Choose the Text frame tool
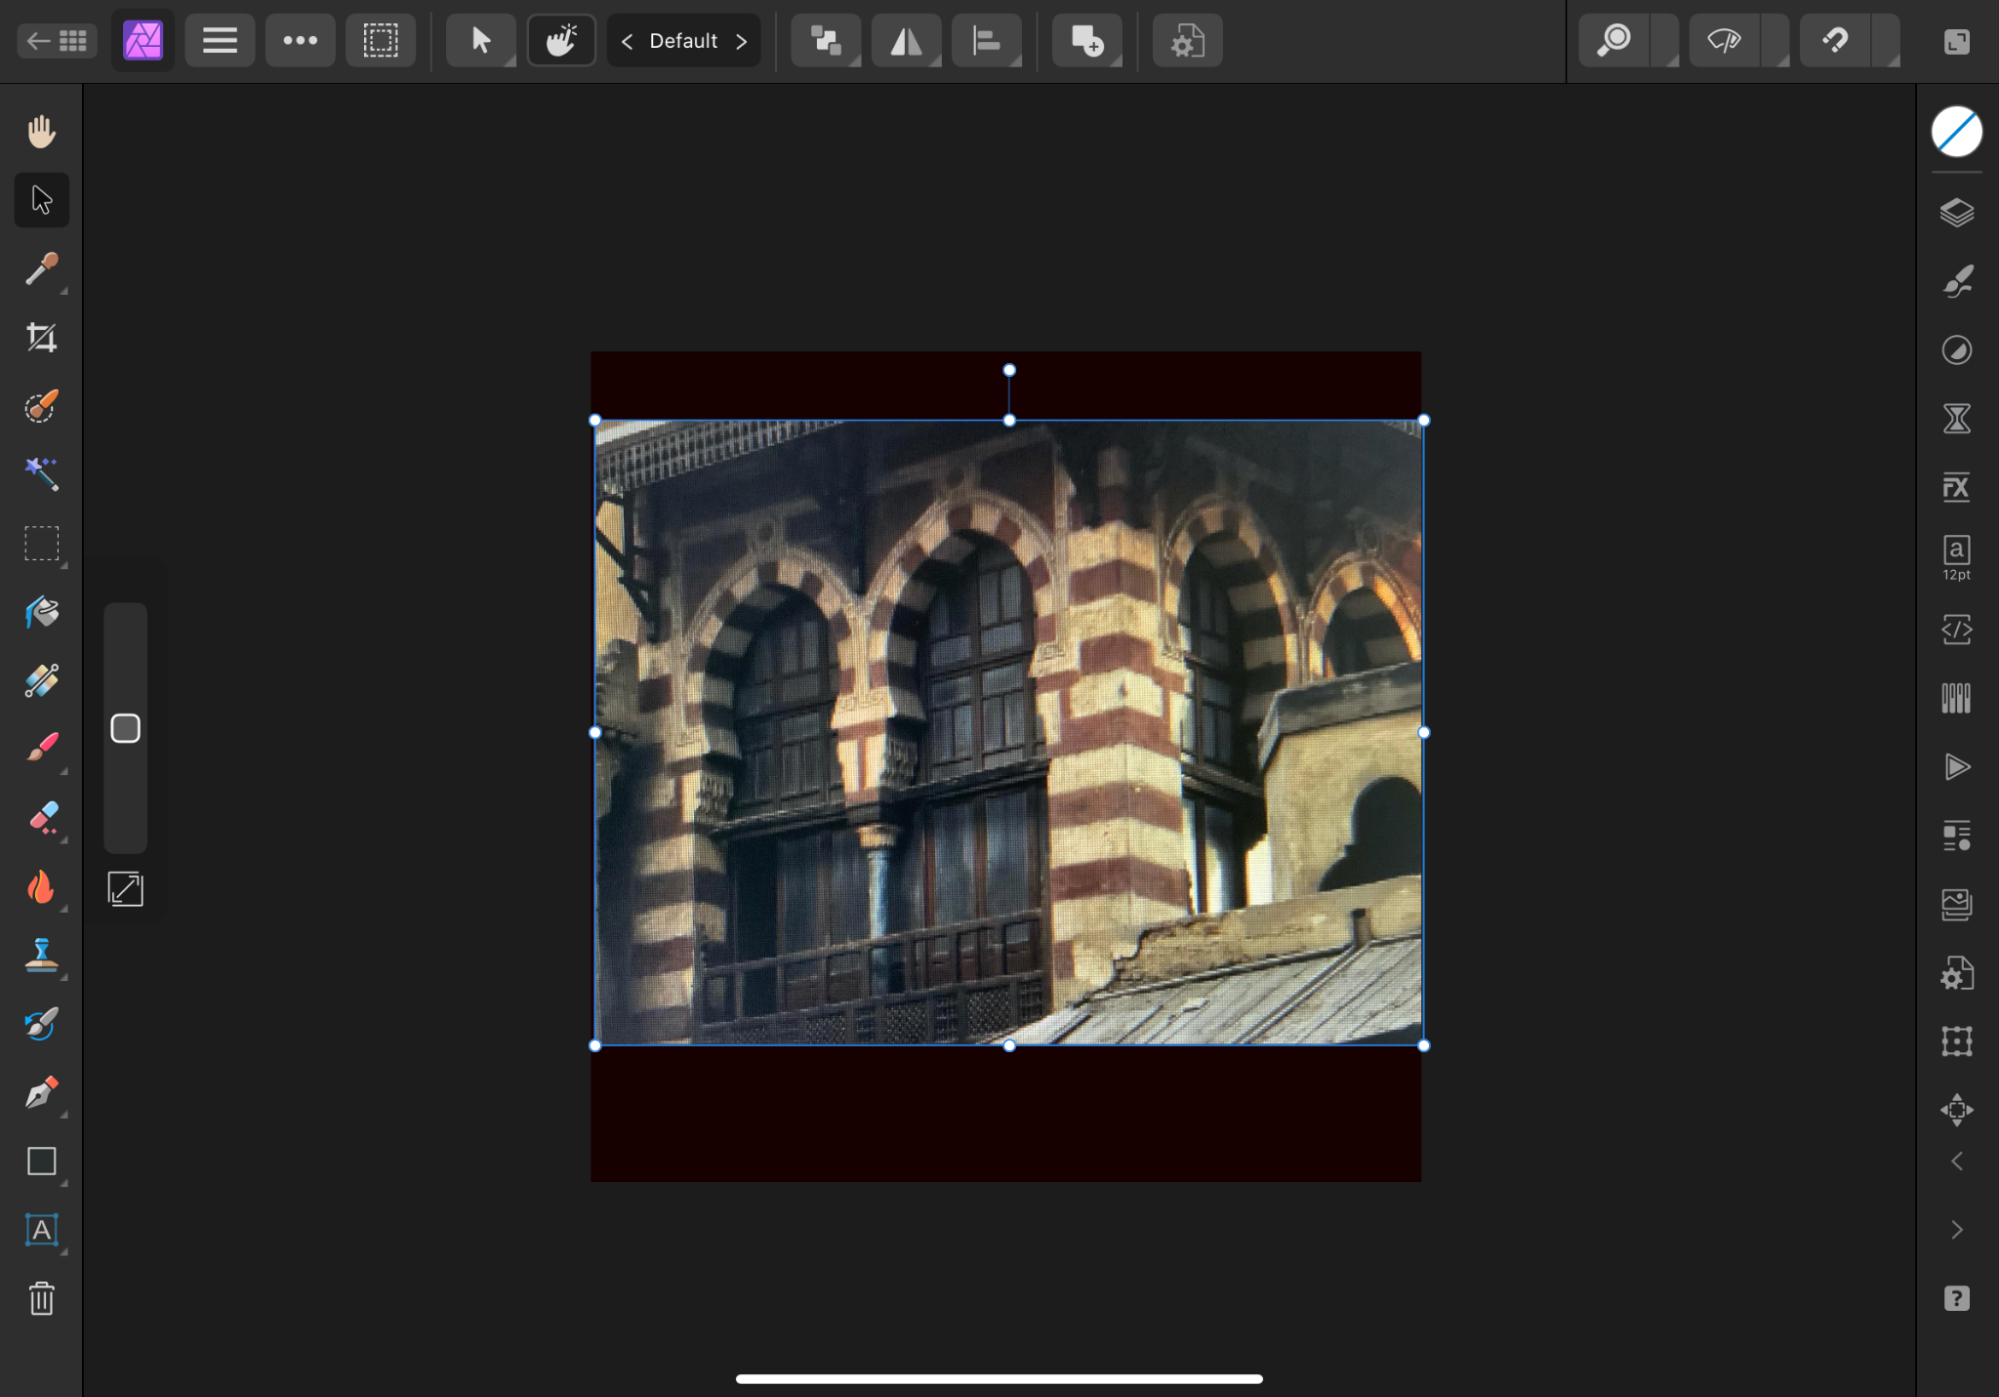Image resolution: width=1999 pixels, height=1397 pixels. 41,1231
